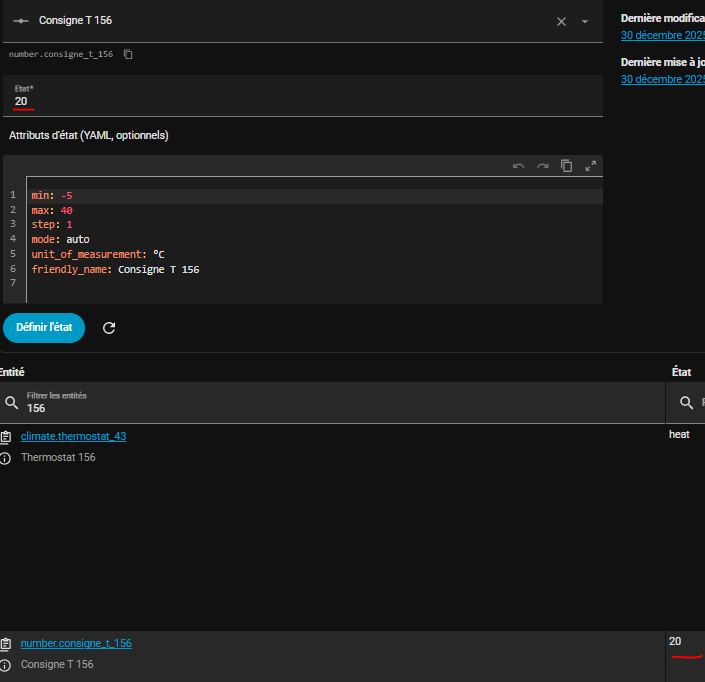Refresh the entity state with reload icon
This screenshot has height=682, width=705.
(x=109, y=328)
